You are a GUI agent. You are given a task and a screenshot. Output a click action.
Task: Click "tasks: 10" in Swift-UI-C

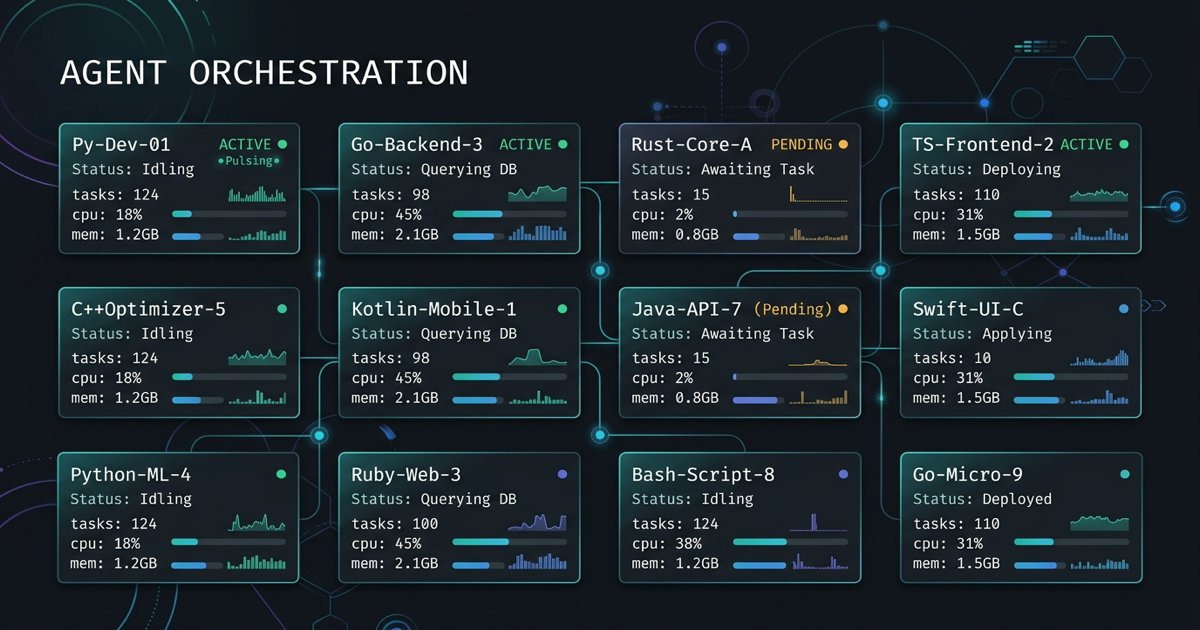(952, 358)
